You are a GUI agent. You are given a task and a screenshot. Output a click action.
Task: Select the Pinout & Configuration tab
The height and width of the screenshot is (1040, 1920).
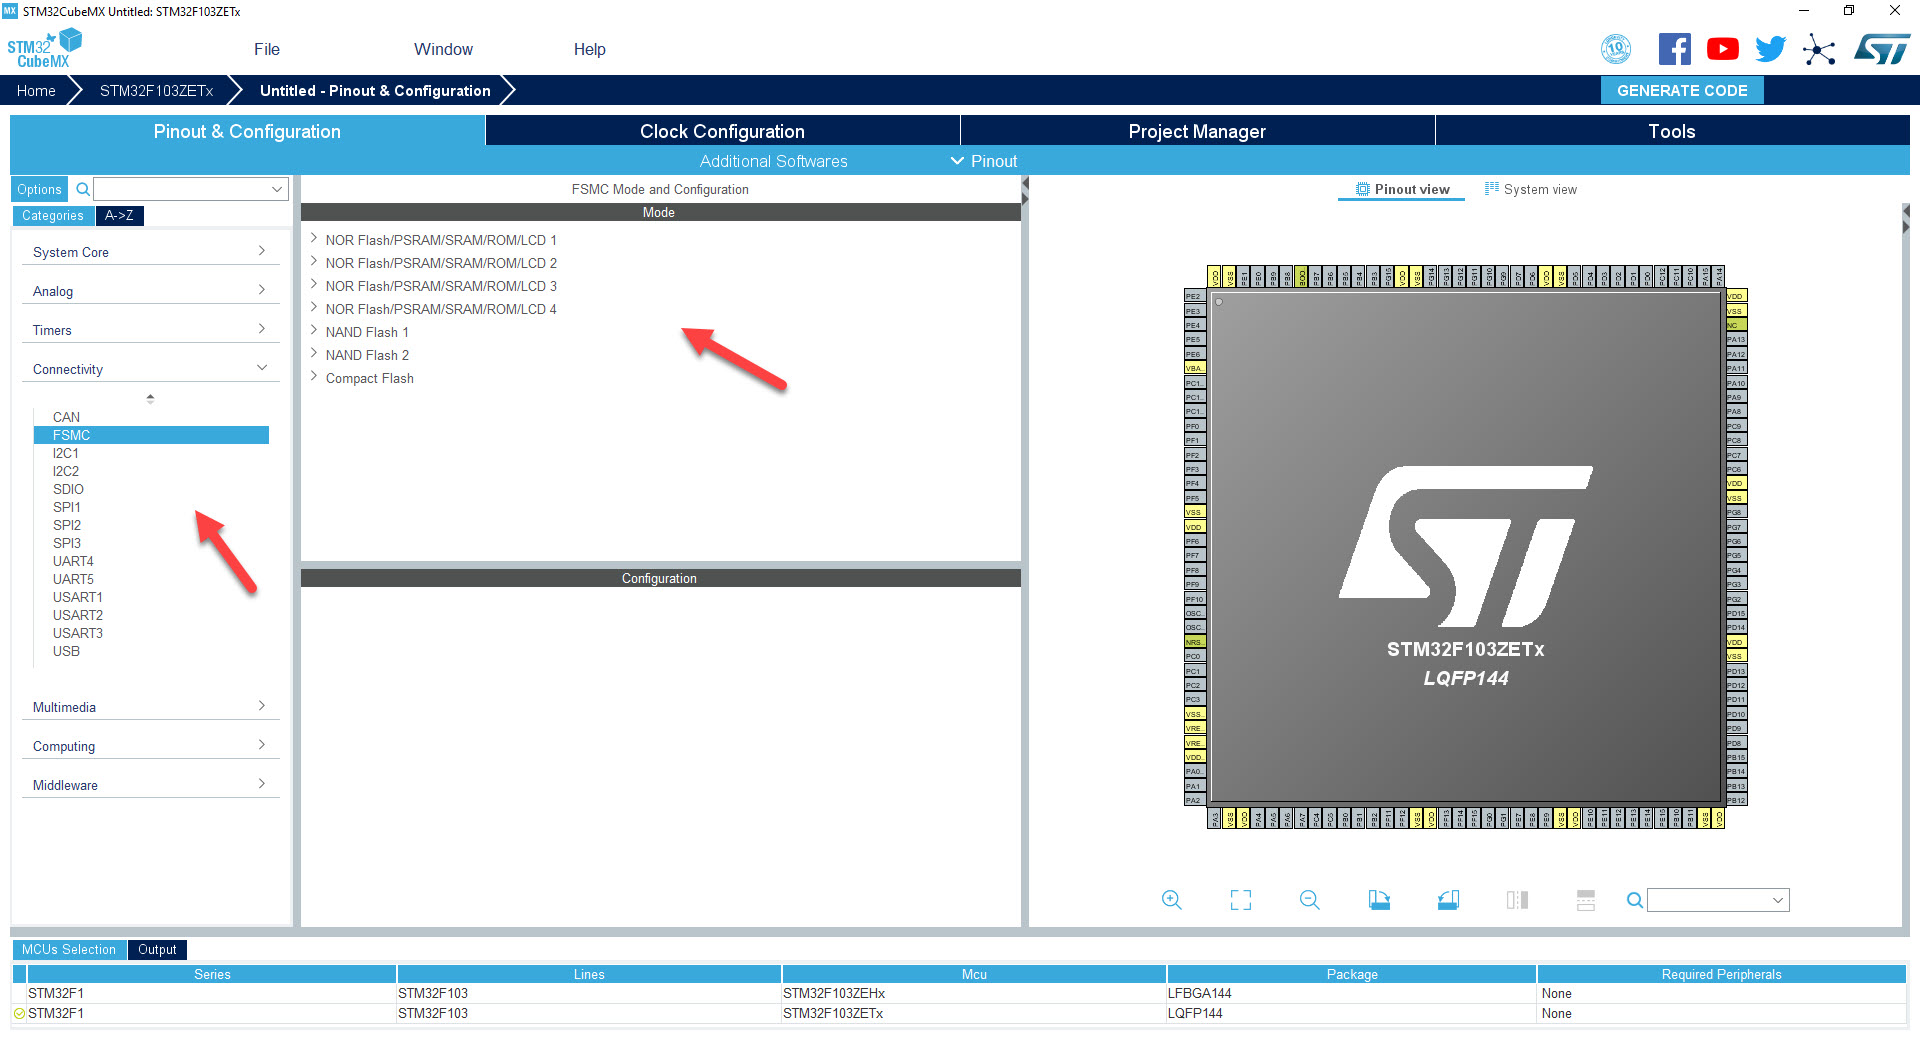247,131
